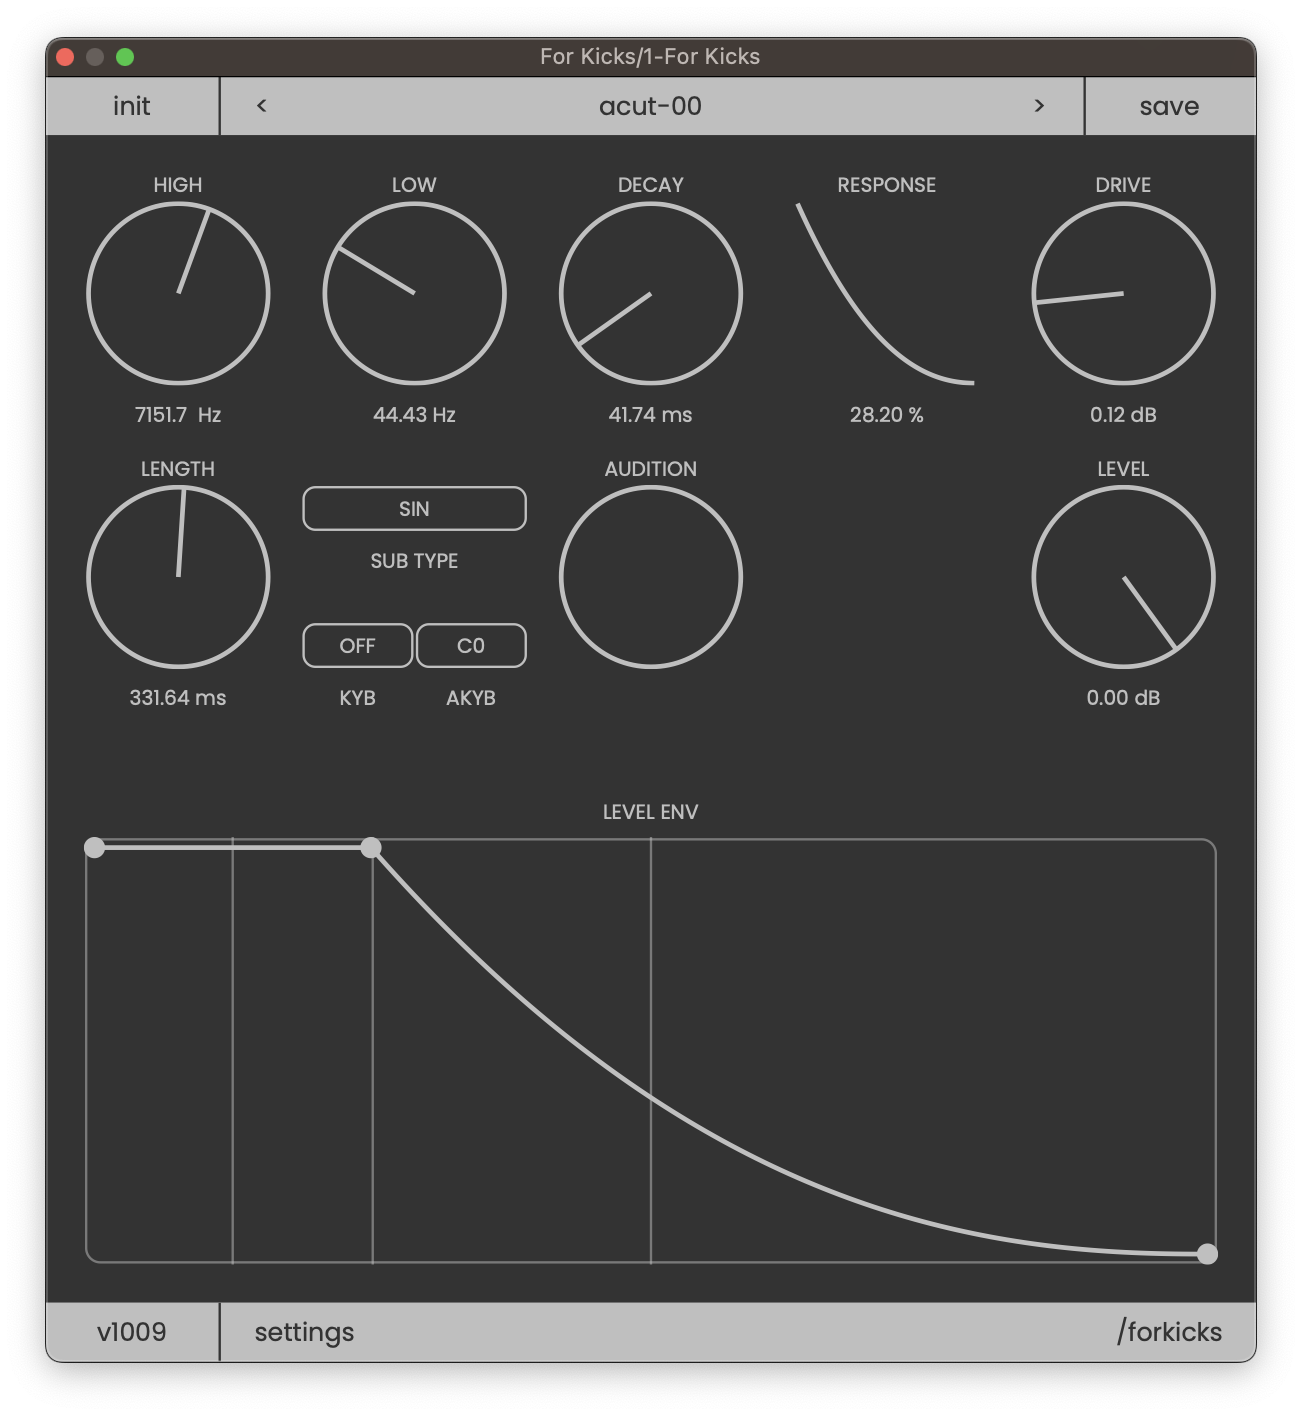Click the LOW frequency knob
Image resolution: width=1302 pixels, height=1416 pixels.
(414, 294)
